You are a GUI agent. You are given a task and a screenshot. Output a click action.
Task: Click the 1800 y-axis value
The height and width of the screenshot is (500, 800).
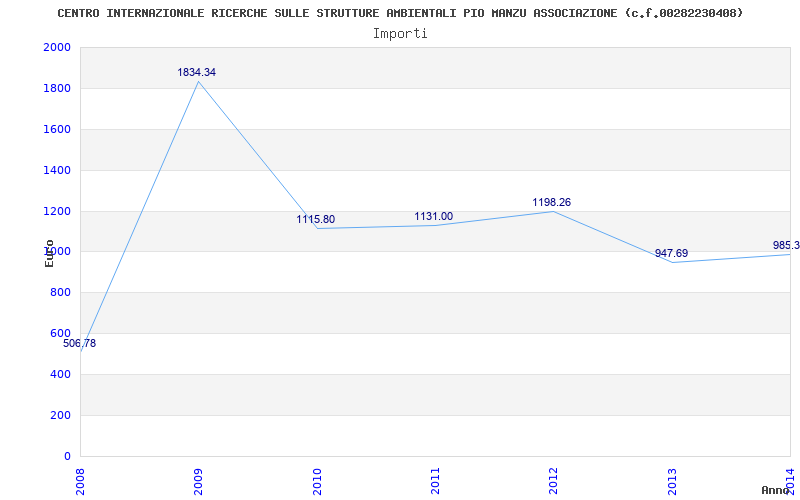tap(57, 88)
